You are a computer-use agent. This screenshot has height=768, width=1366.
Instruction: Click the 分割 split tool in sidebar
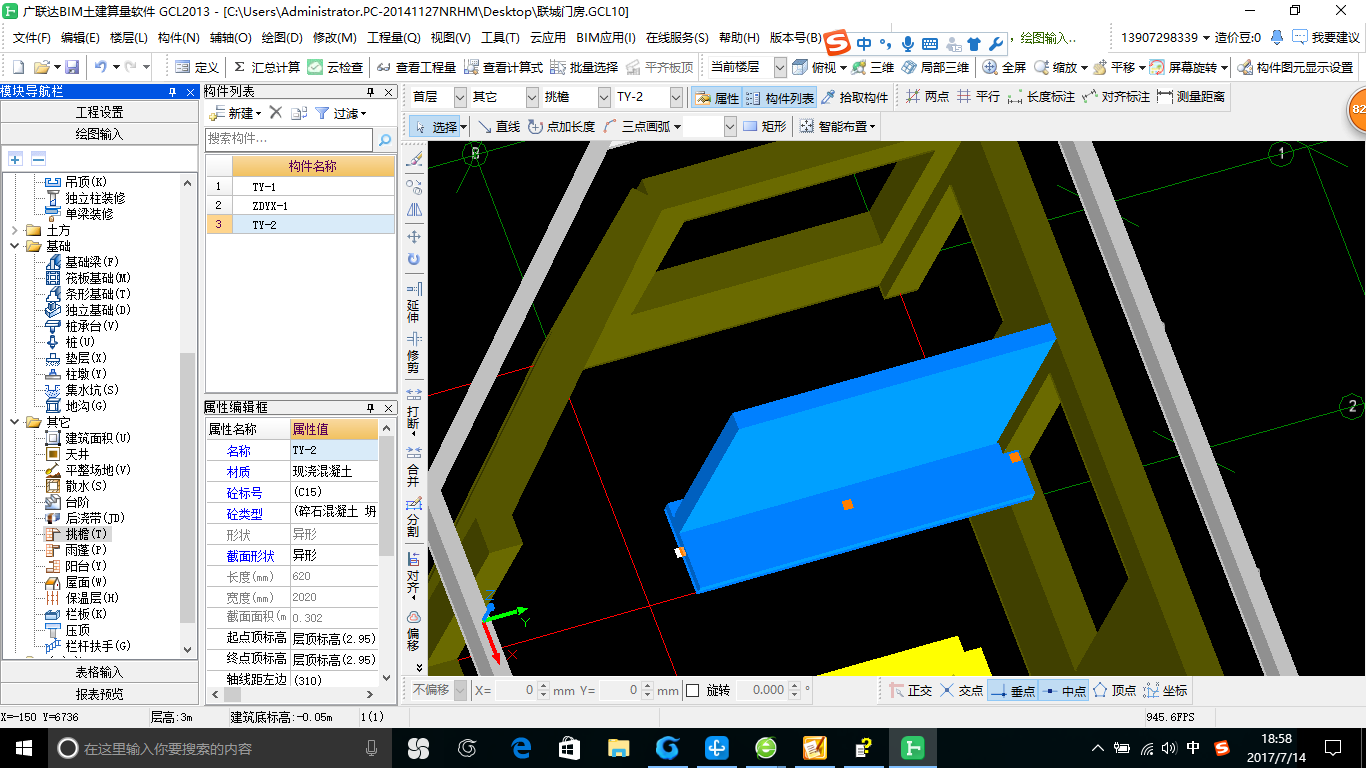point(414,516)
